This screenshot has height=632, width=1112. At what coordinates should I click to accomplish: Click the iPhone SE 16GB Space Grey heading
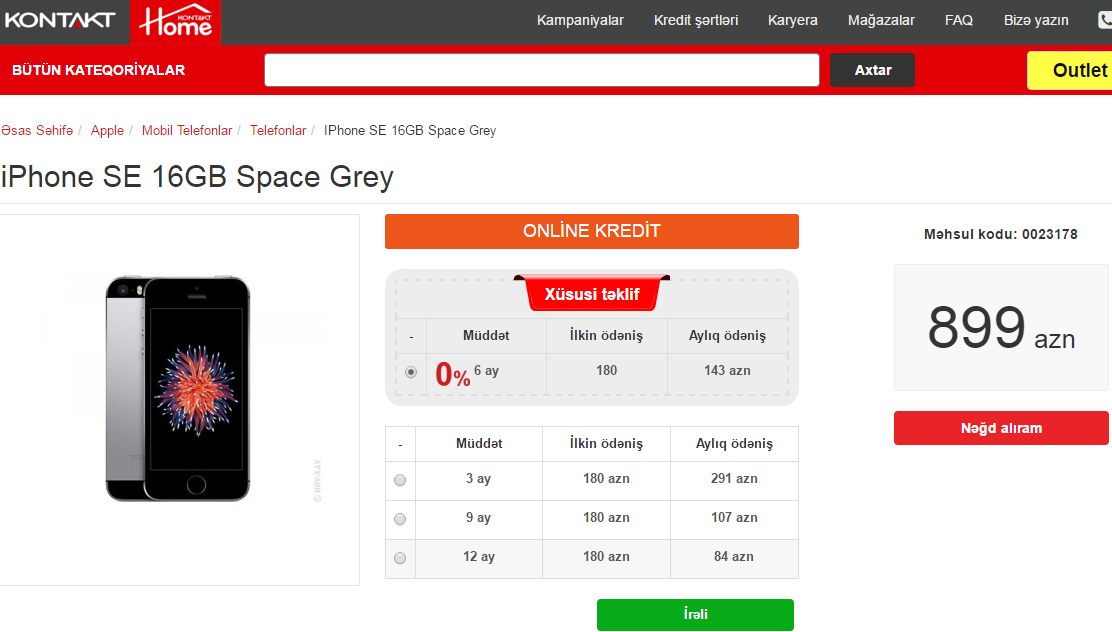[197, 177]
